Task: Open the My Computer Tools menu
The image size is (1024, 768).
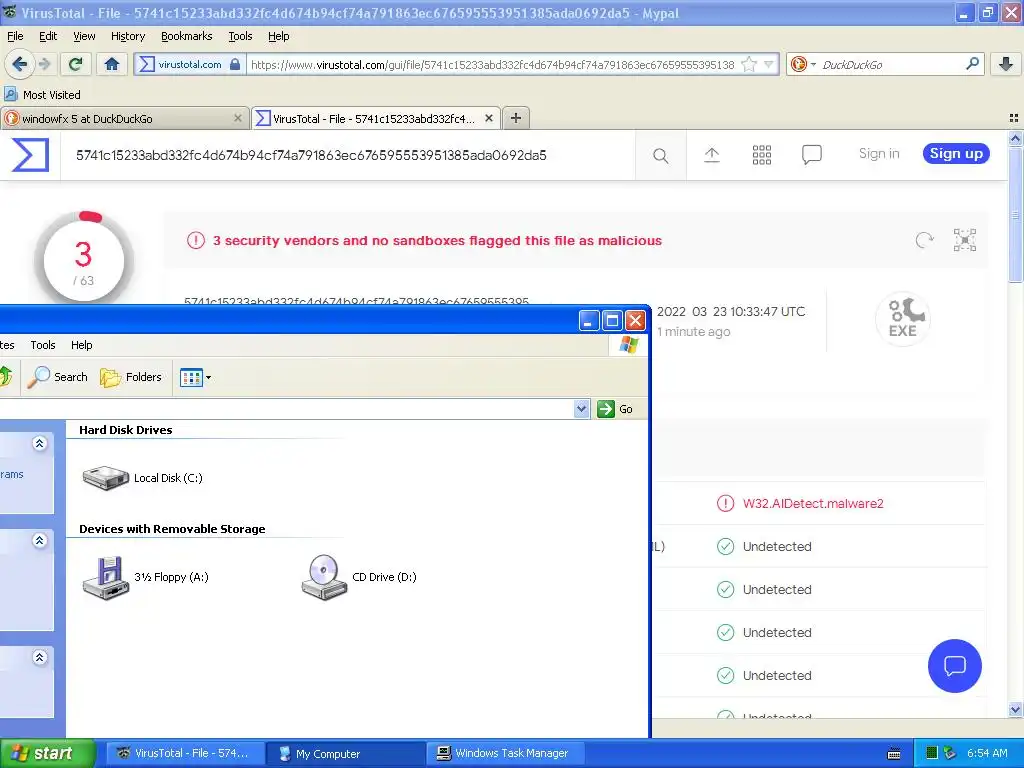Action: (x=43, y=345)
